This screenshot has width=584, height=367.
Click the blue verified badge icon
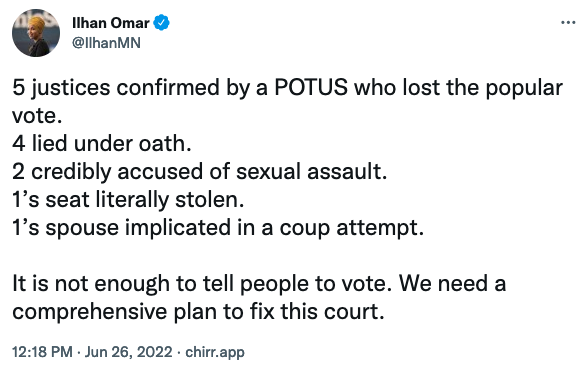tap(162, 23)
